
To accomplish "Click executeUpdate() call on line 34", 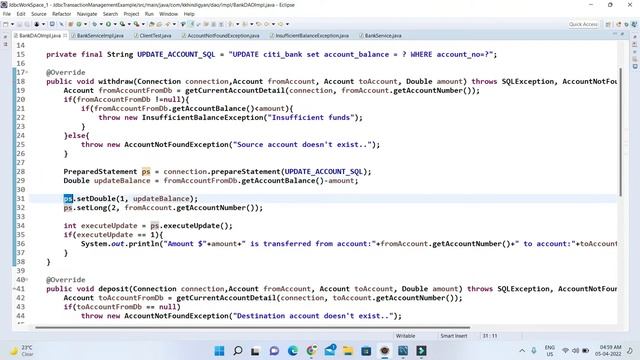I will point(198,226).
